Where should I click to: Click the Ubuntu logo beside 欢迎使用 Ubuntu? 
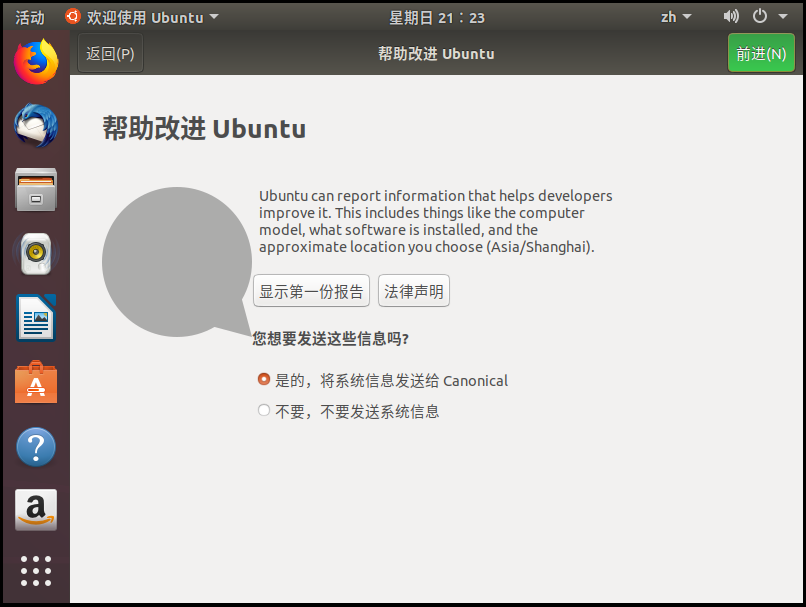point(72,16)
